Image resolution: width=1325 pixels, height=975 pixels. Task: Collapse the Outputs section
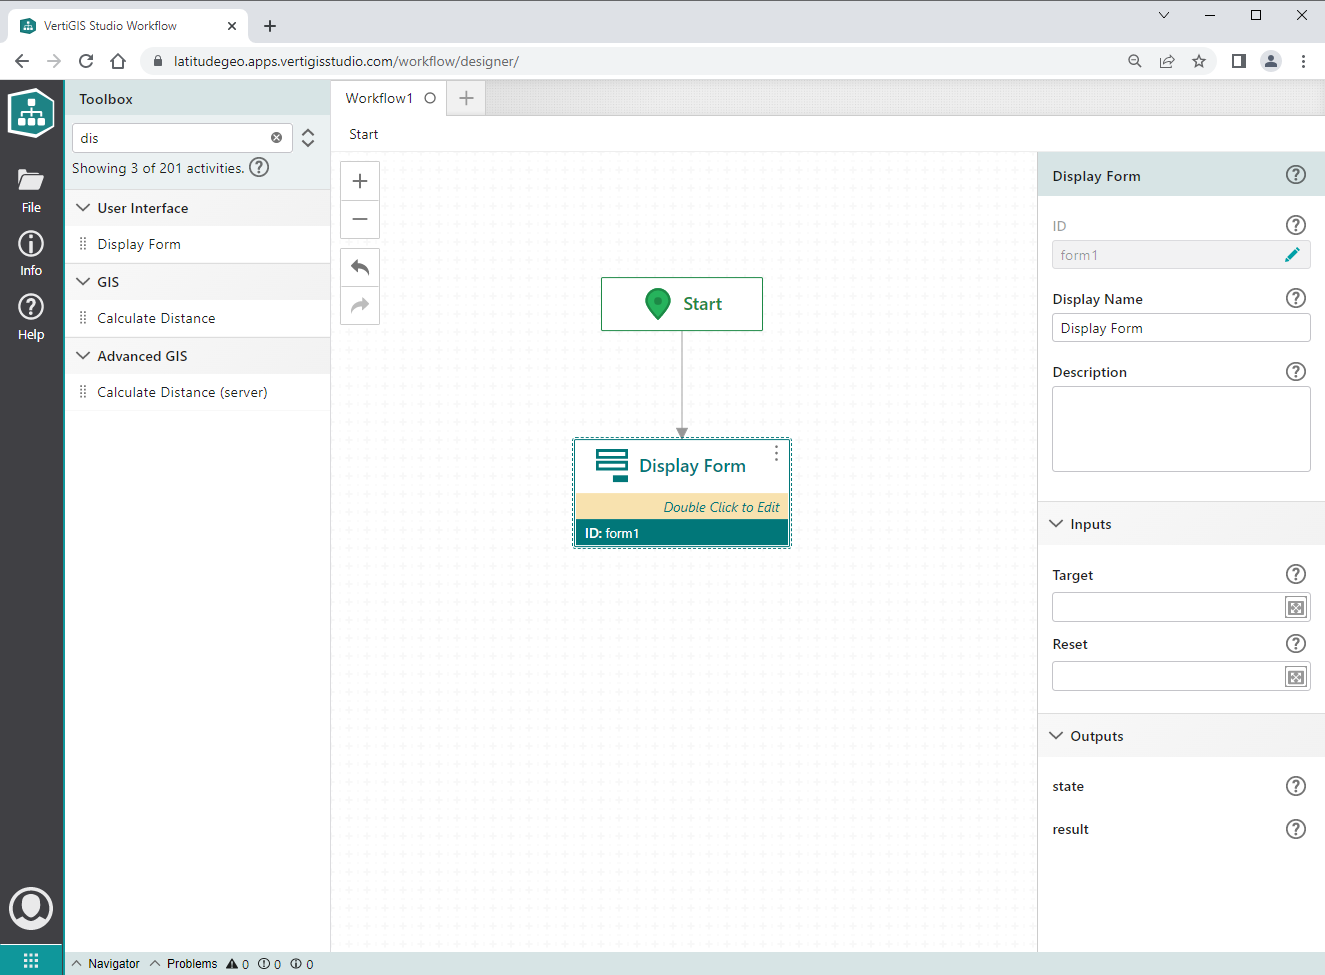[1057, 736]
